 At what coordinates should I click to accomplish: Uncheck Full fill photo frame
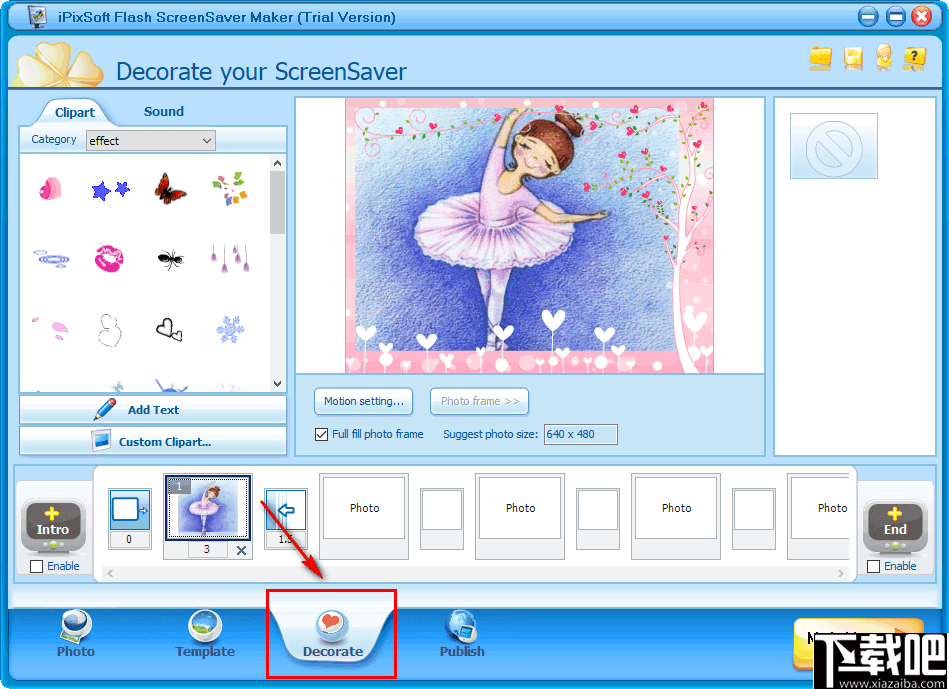point(321,434)
